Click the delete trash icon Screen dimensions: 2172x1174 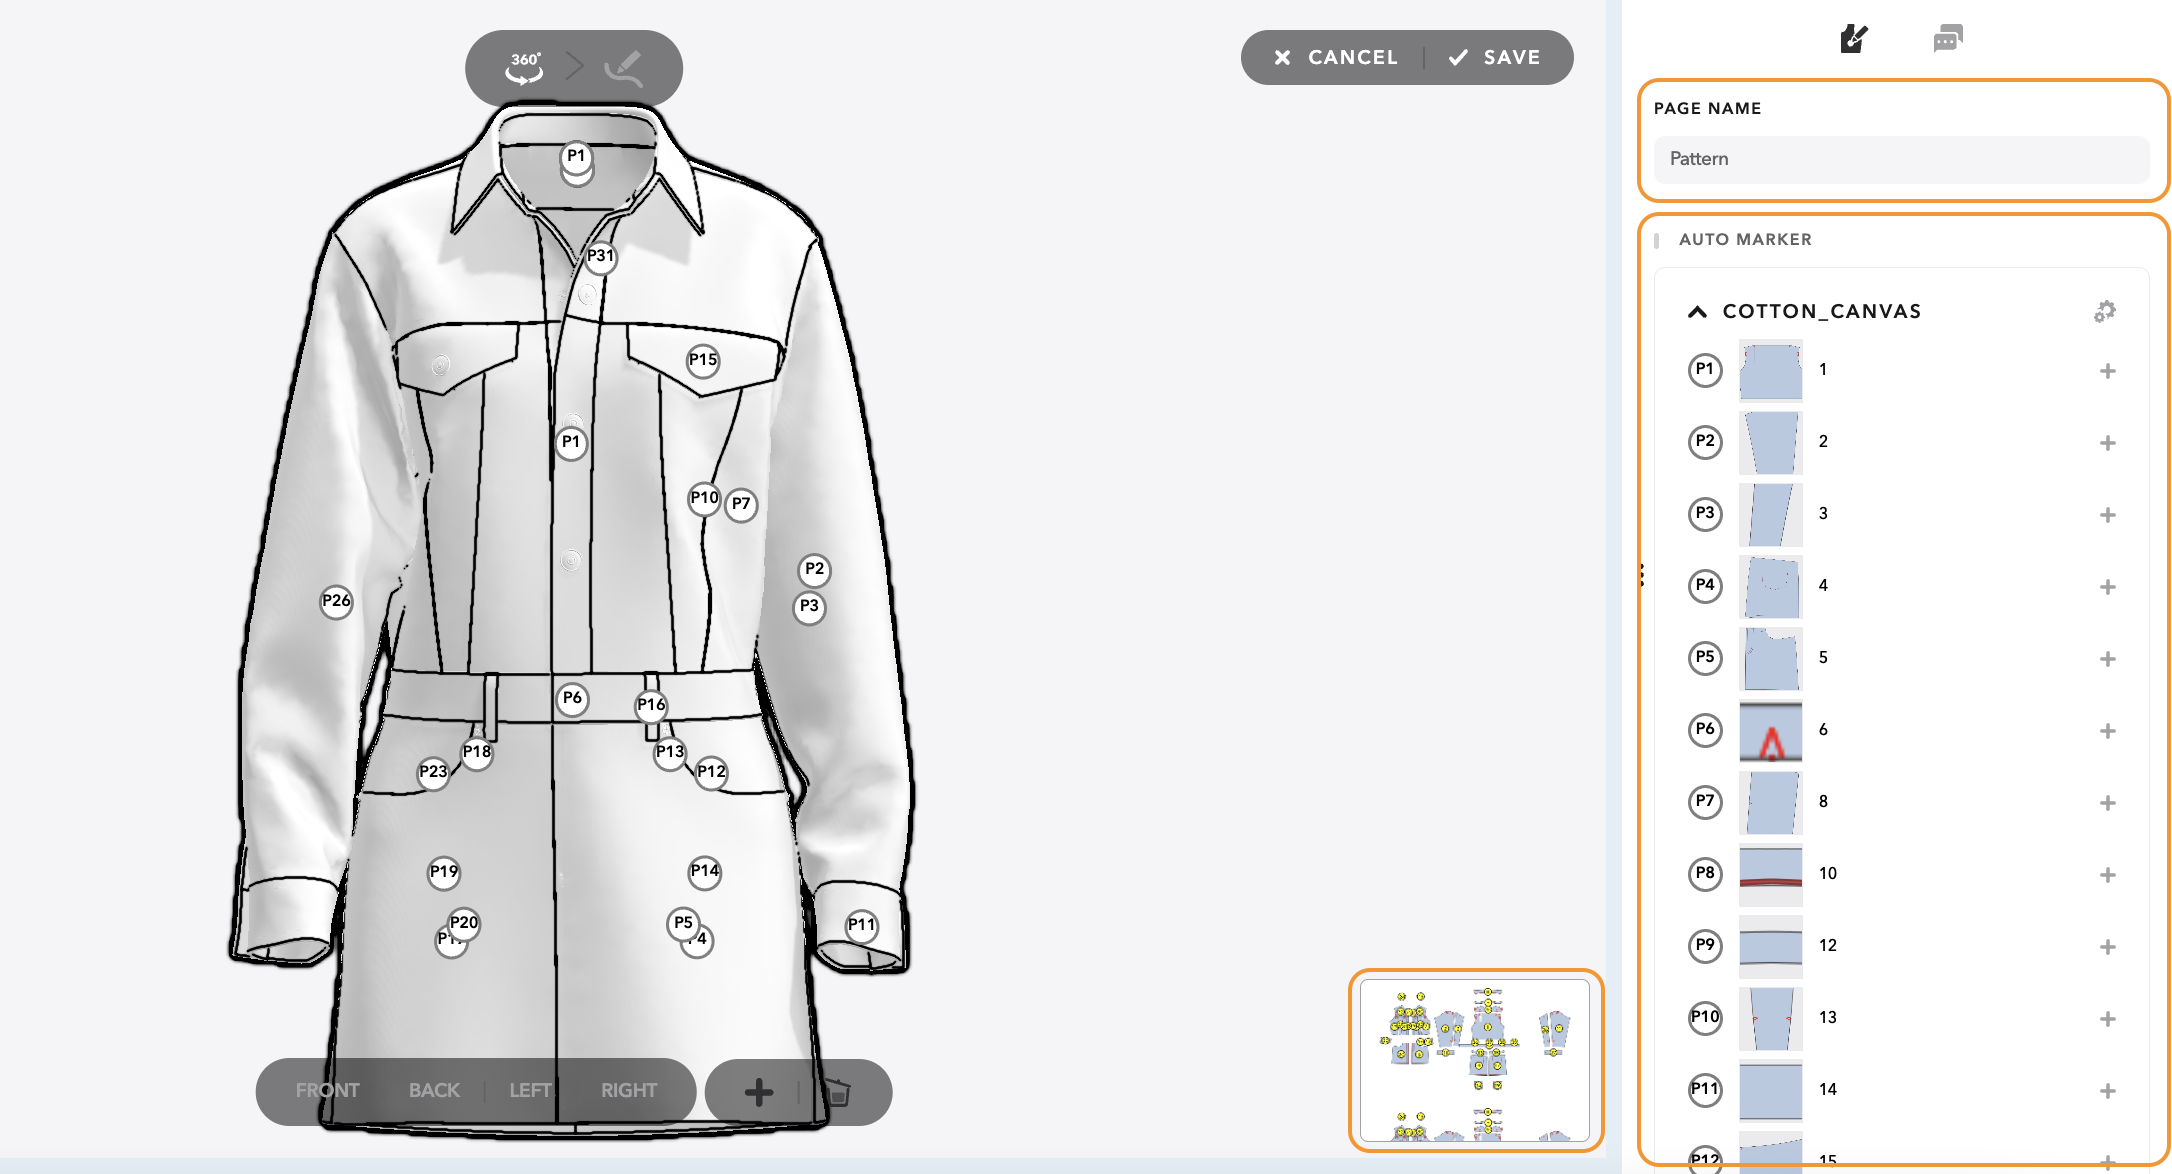tap(838, 1092)
